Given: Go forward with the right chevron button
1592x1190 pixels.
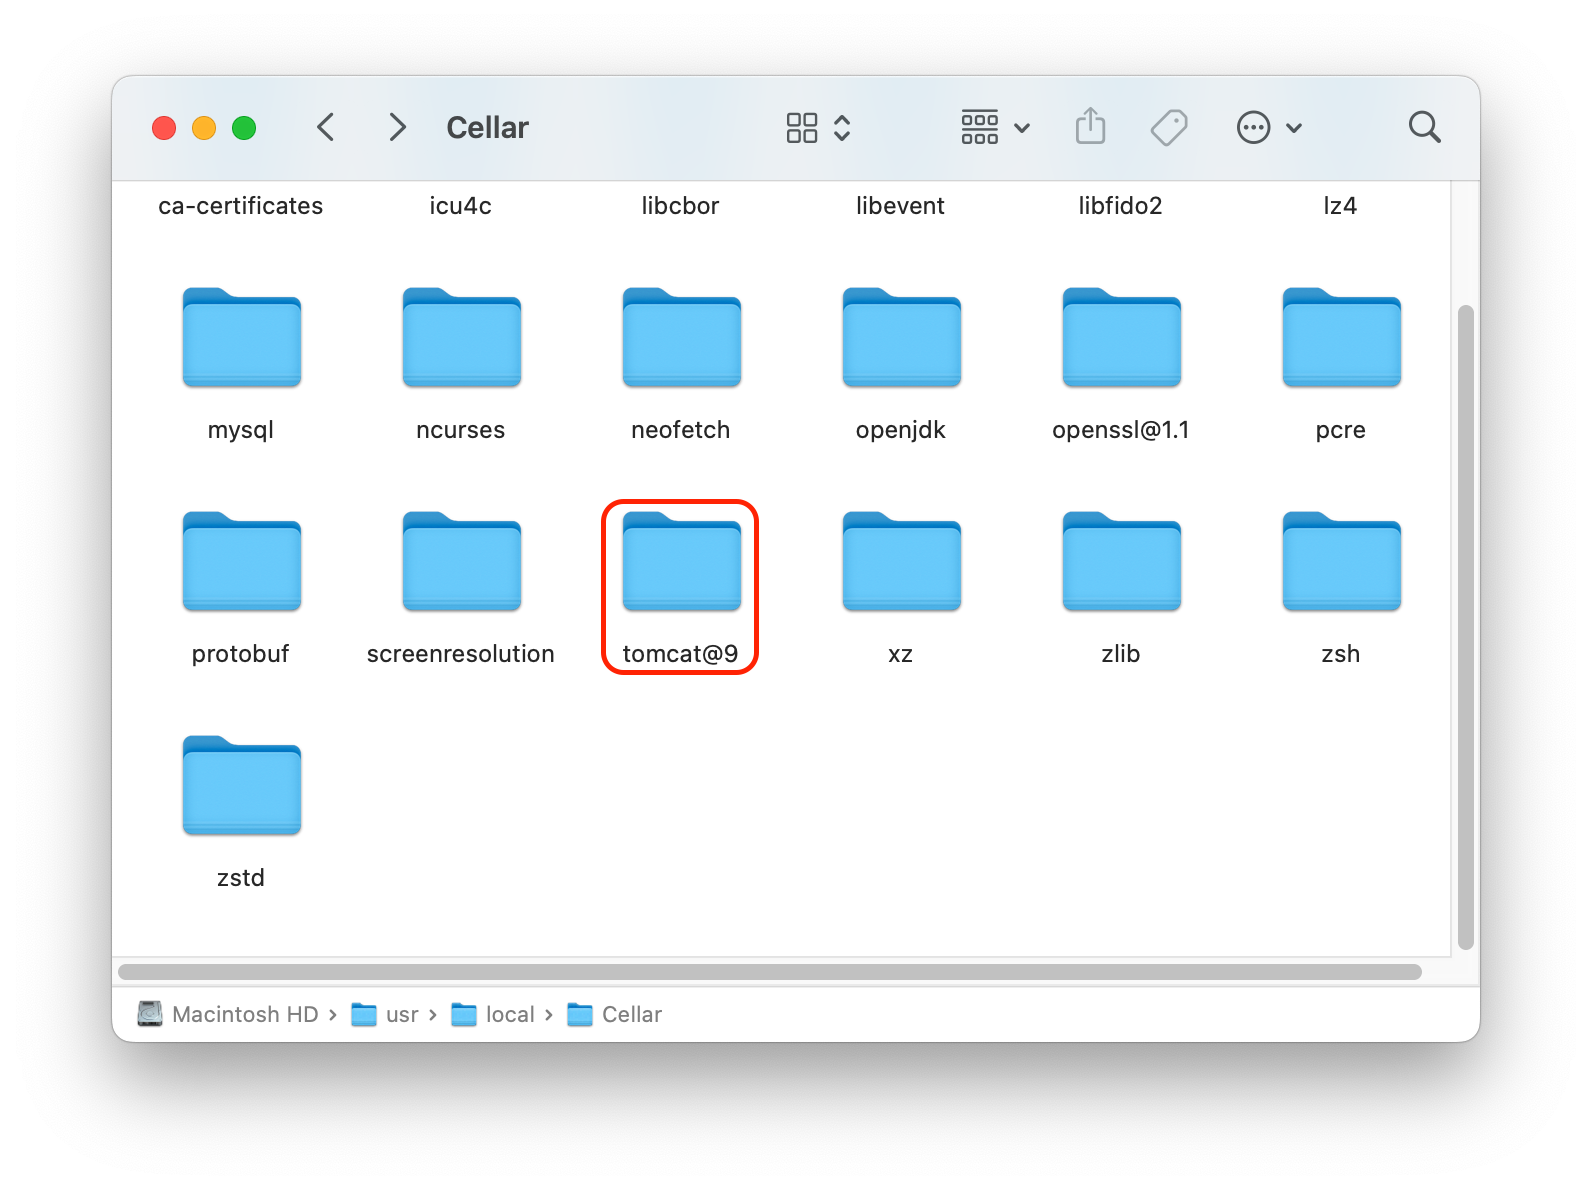Looking at the screenshot, I should (397, 127).
